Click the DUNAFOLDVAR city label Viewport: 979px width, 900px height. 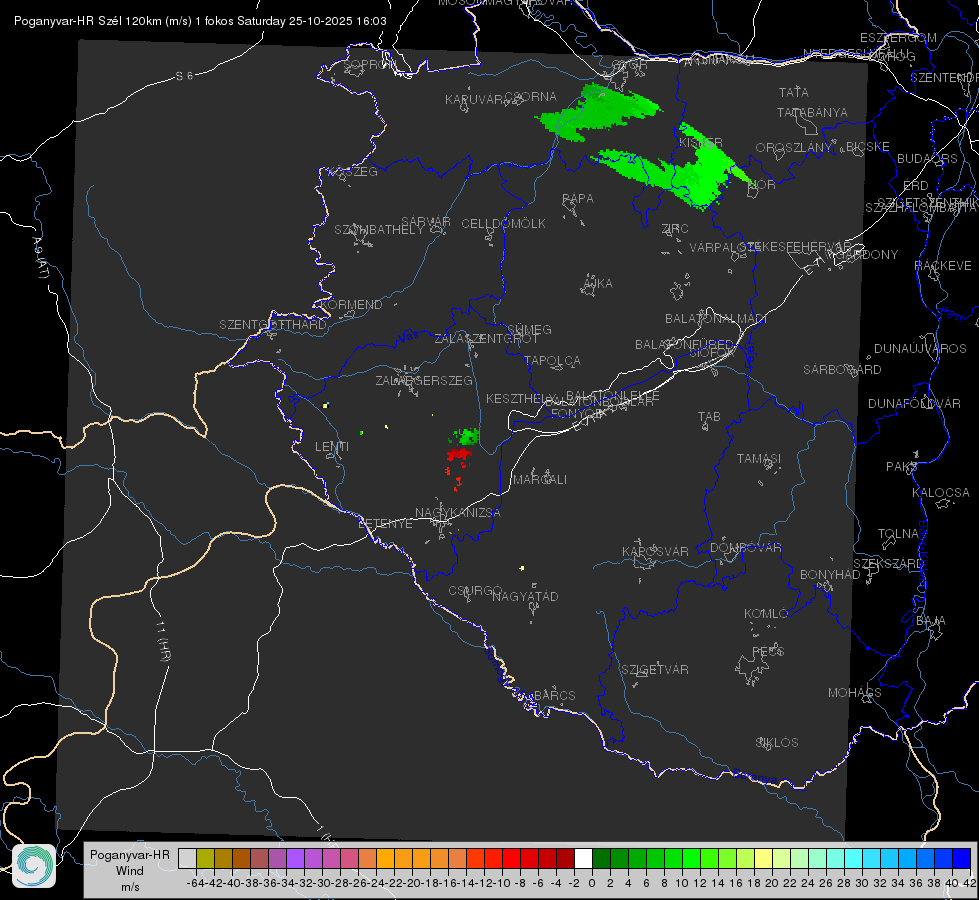tap(914, 404)
